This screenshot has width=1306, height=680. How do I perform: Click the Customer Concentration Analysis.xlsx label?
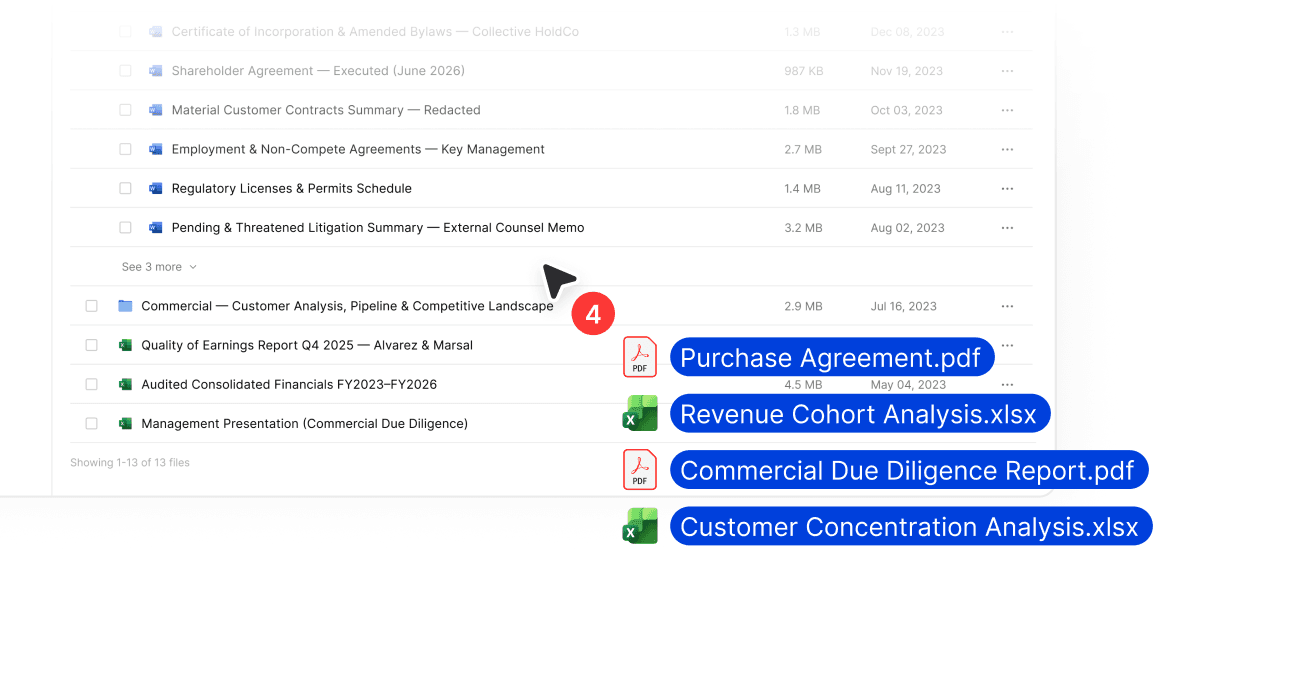pos(910,527)
